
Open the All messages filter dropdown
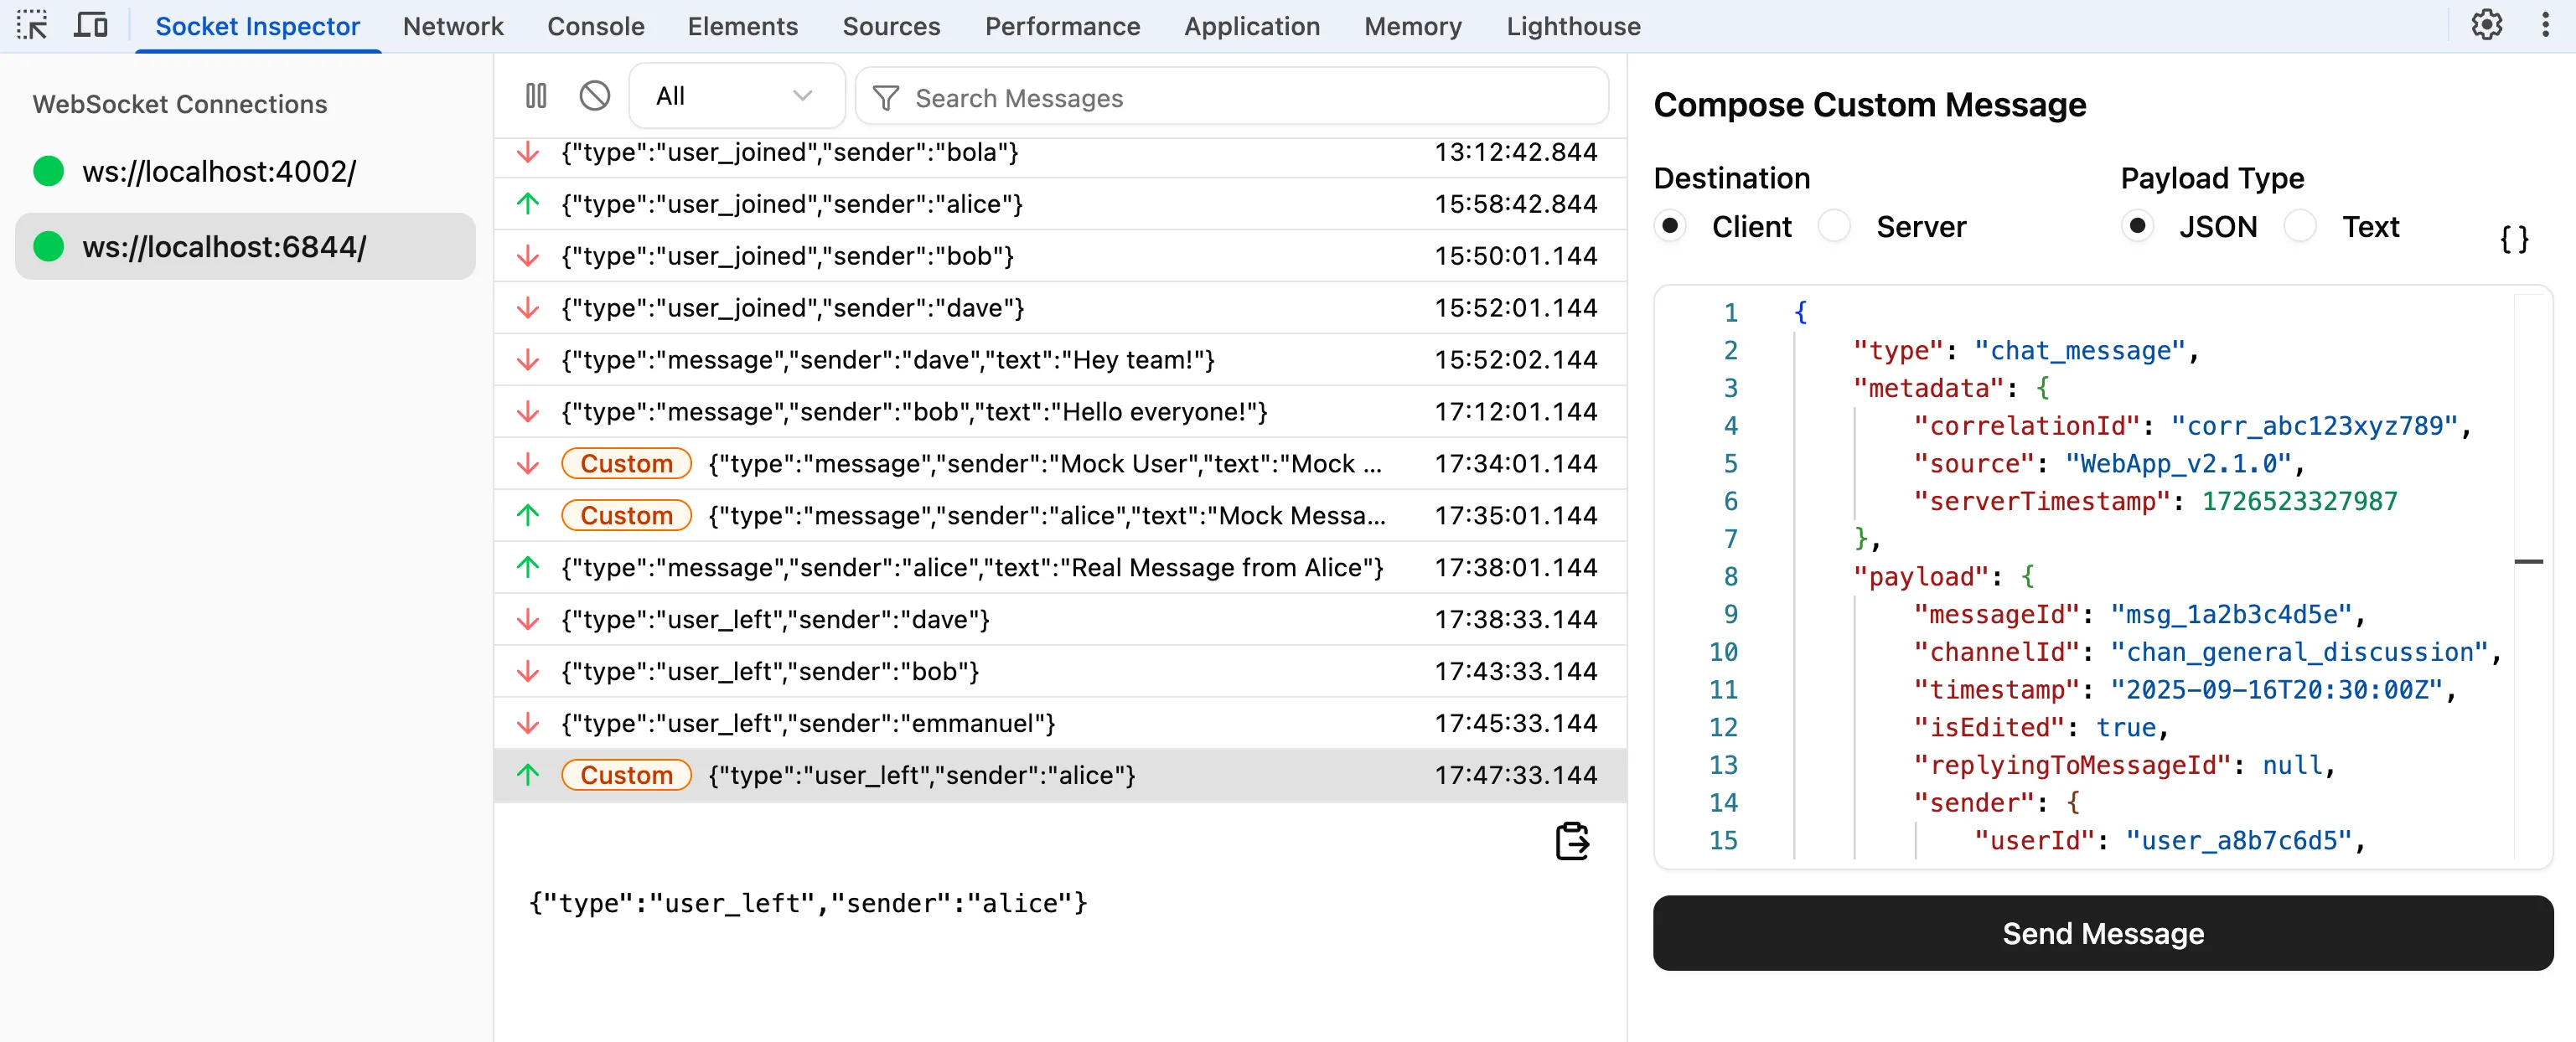(x=736, y=95)
